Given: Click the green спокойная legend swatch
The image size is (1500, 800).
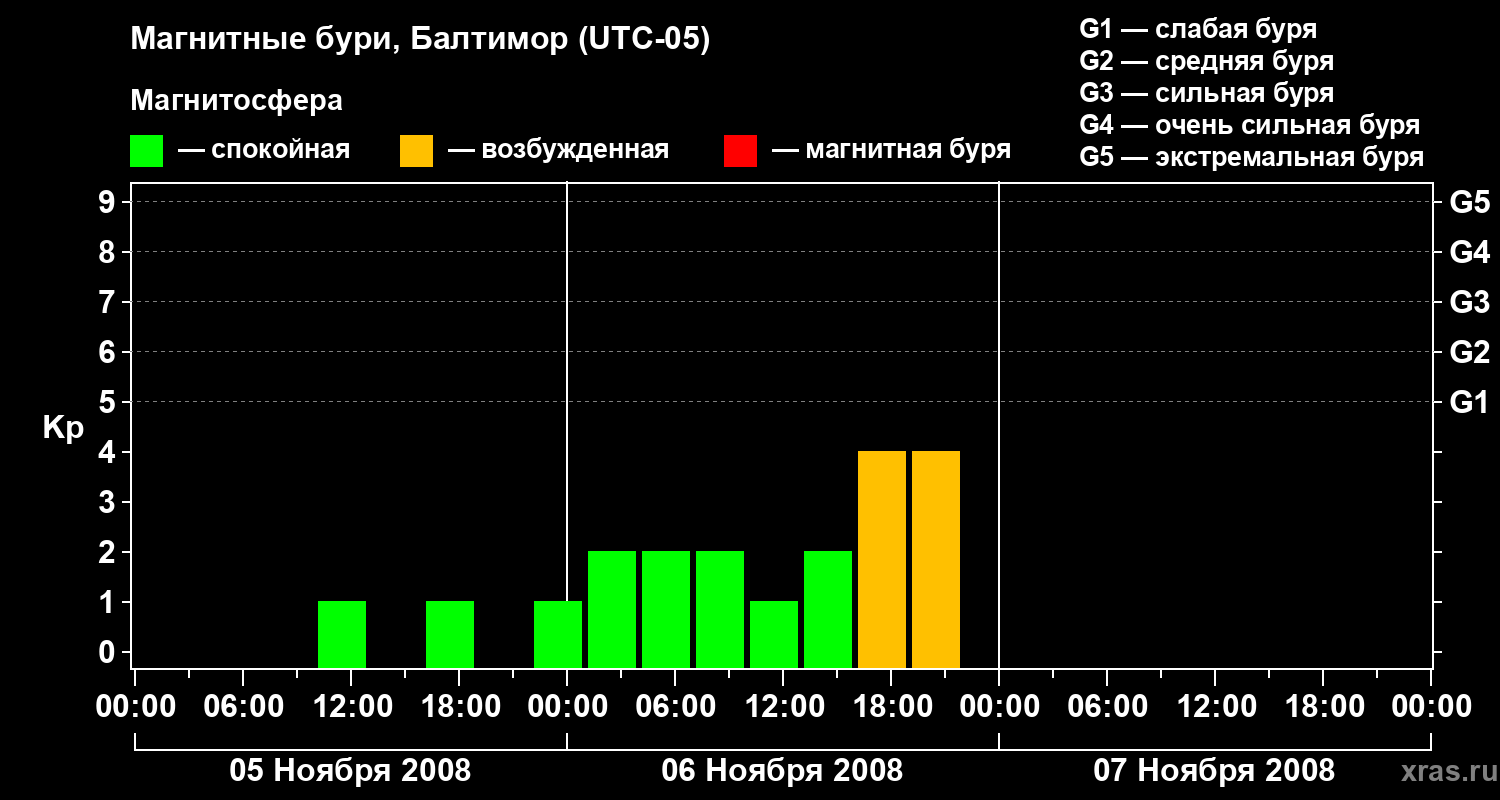Looking at the screenshot, I should (146, 151).
